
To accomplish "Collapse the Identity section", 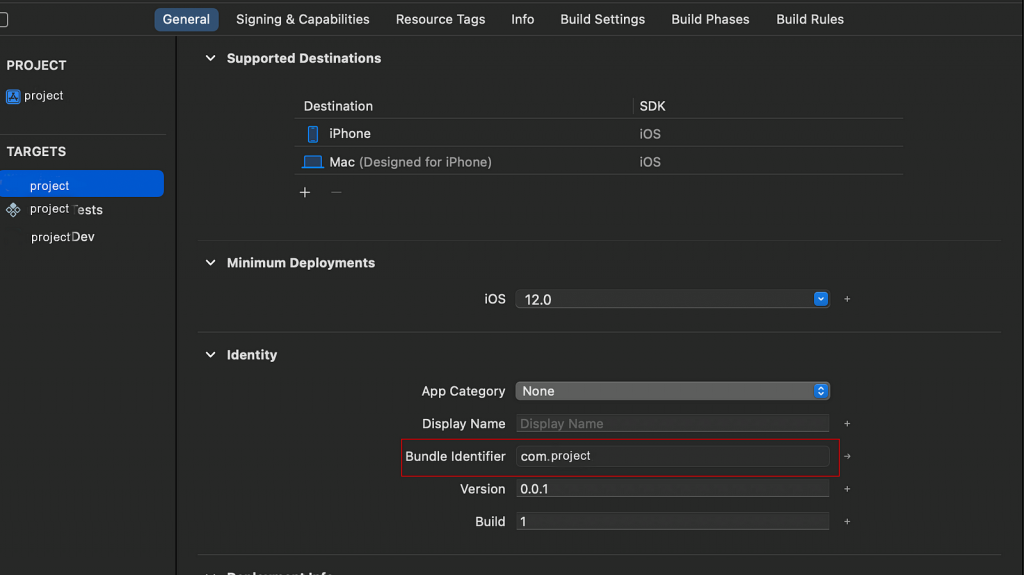I will pyautogui.click(x=210, y=355).
